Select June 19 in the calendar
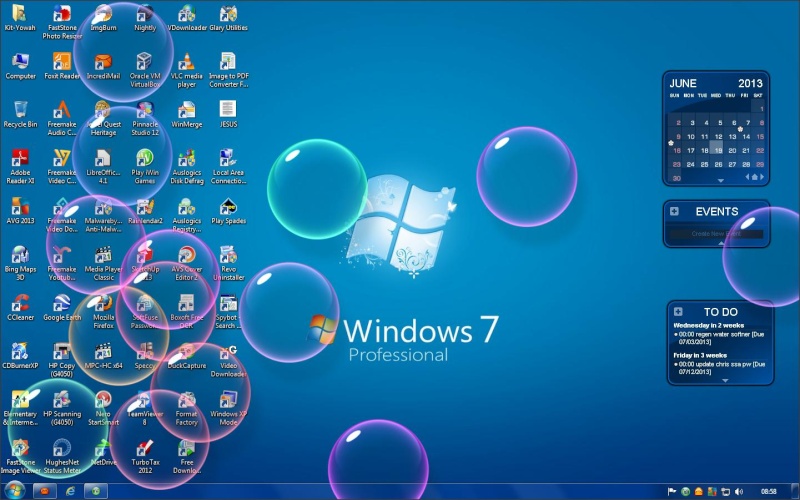The width and height of the screenshot is (800, 500). click(x=718, y=151)
